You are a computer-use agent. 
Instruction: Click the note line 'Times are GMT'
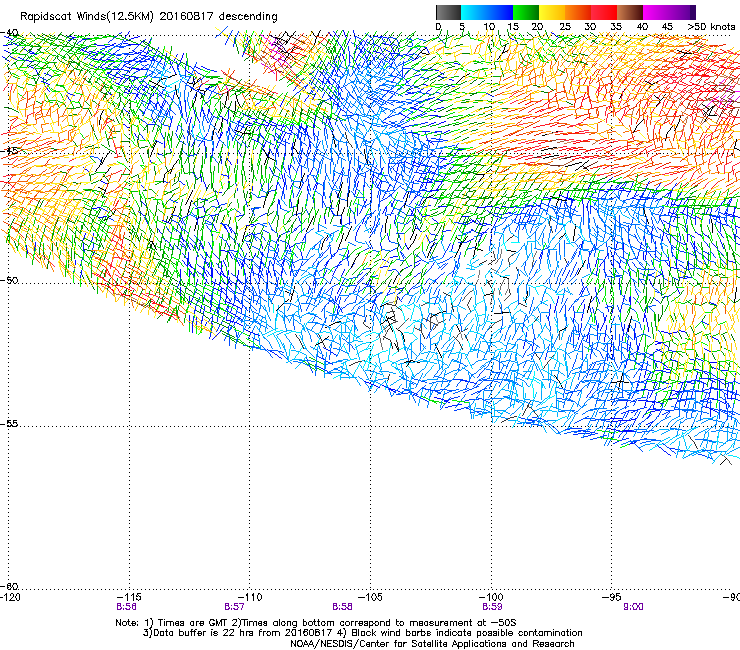coord(316,623)
